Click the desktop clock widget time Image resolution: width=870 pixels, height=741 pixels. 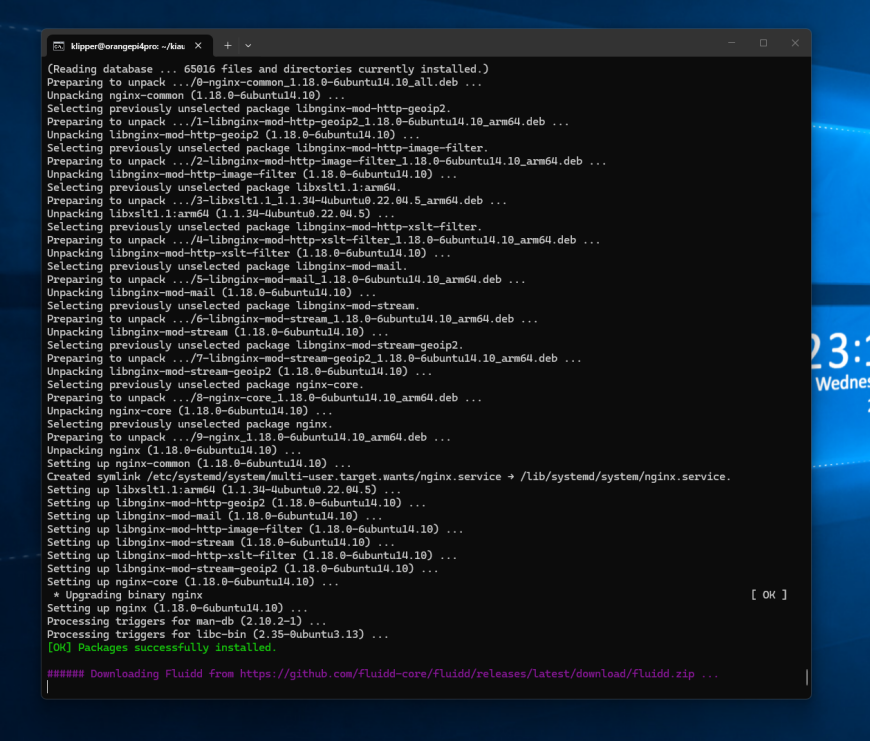(x=839, y=351)
